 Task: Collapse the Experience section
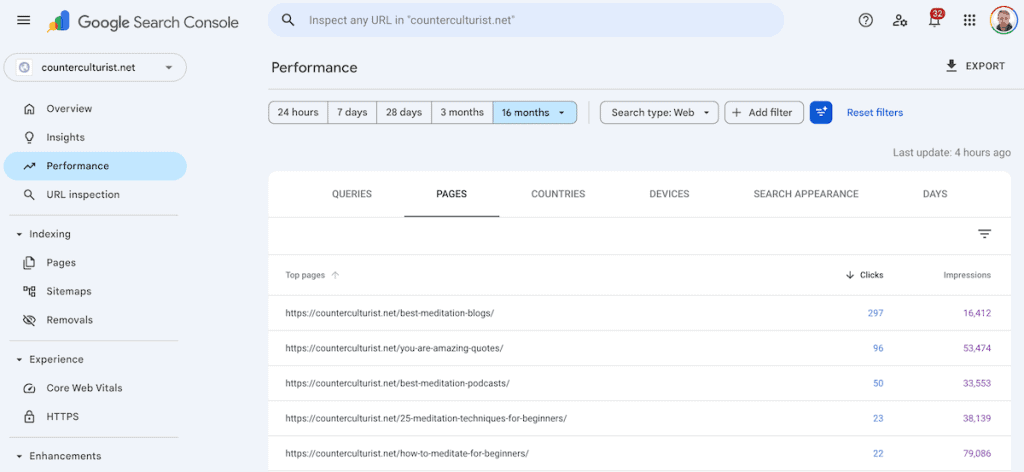click(19, 359)
